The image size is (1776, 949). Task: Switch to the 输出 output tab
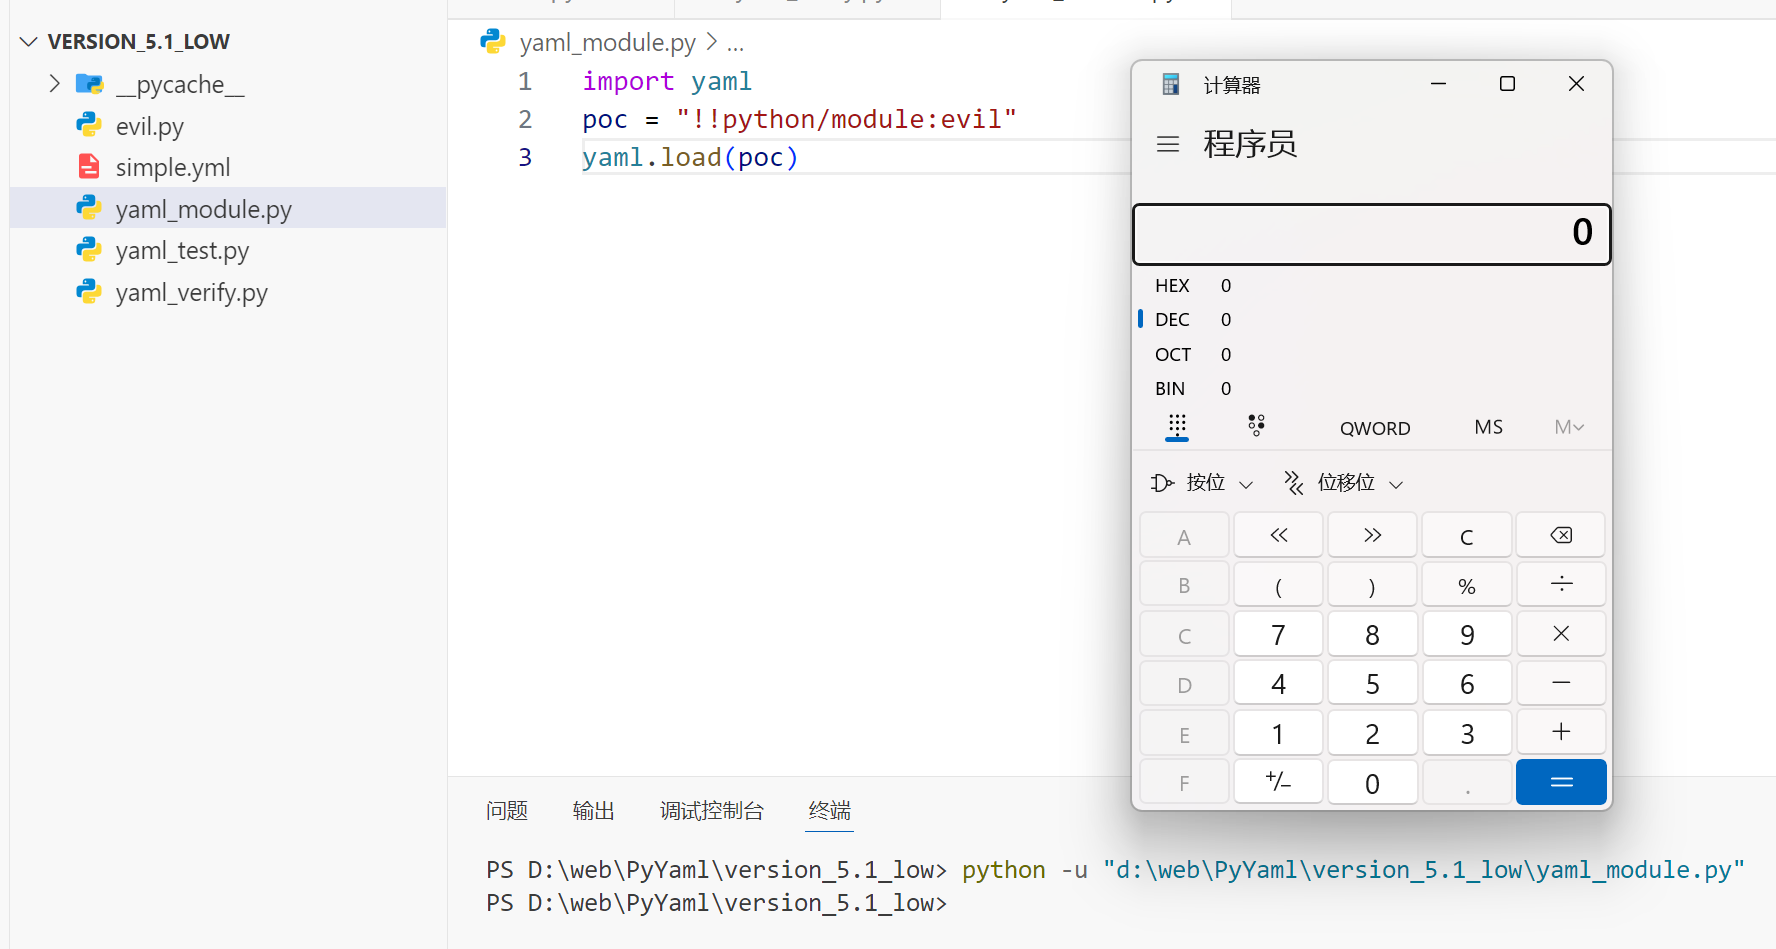pyautogui.click(x=593, y=810)
